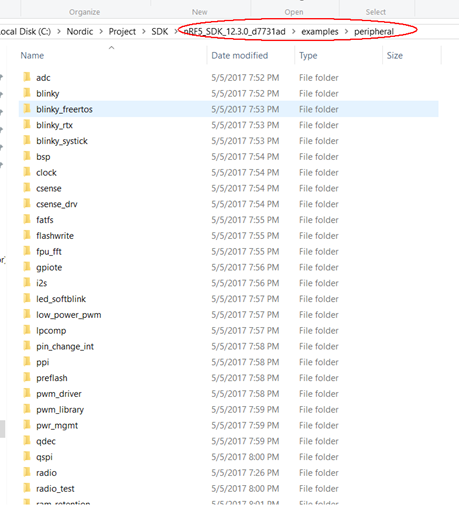Expand the chevron after Nordic in path
The height and width of the screenshot is (518, 459).
(101, 32)
